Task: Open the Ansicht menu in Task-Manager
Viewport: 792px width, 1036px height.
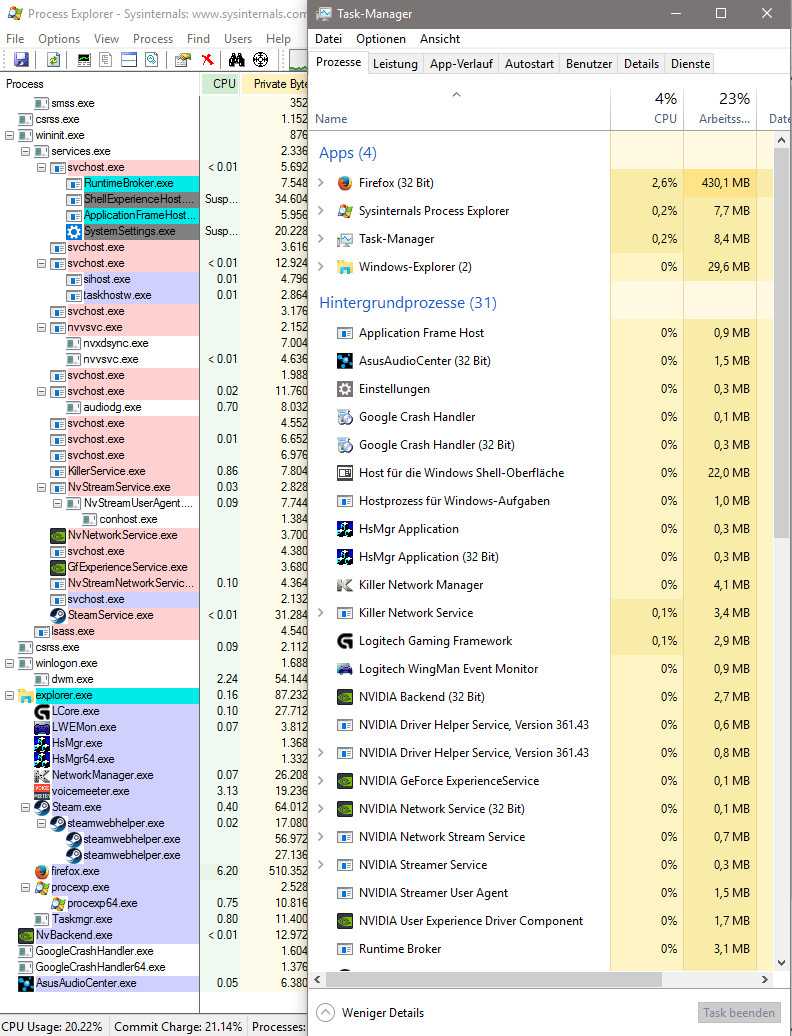Action: pyautogui.click(x=440, y=39)
